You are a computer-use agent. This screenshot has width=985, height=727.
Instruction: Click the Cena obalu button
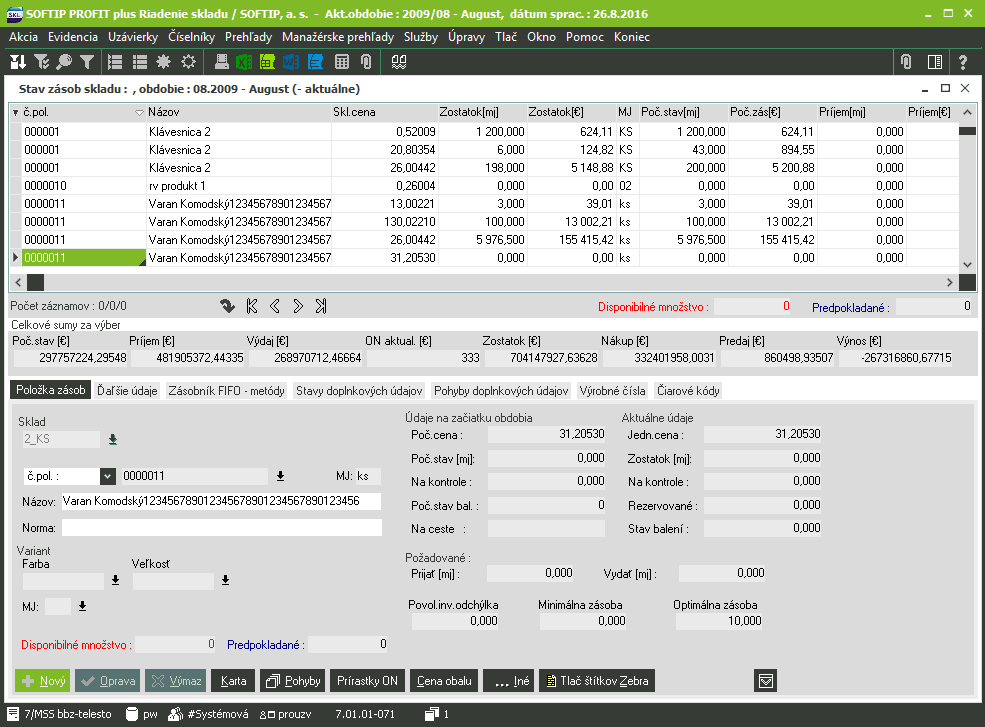pyautogui.click(x=444, y=681)
